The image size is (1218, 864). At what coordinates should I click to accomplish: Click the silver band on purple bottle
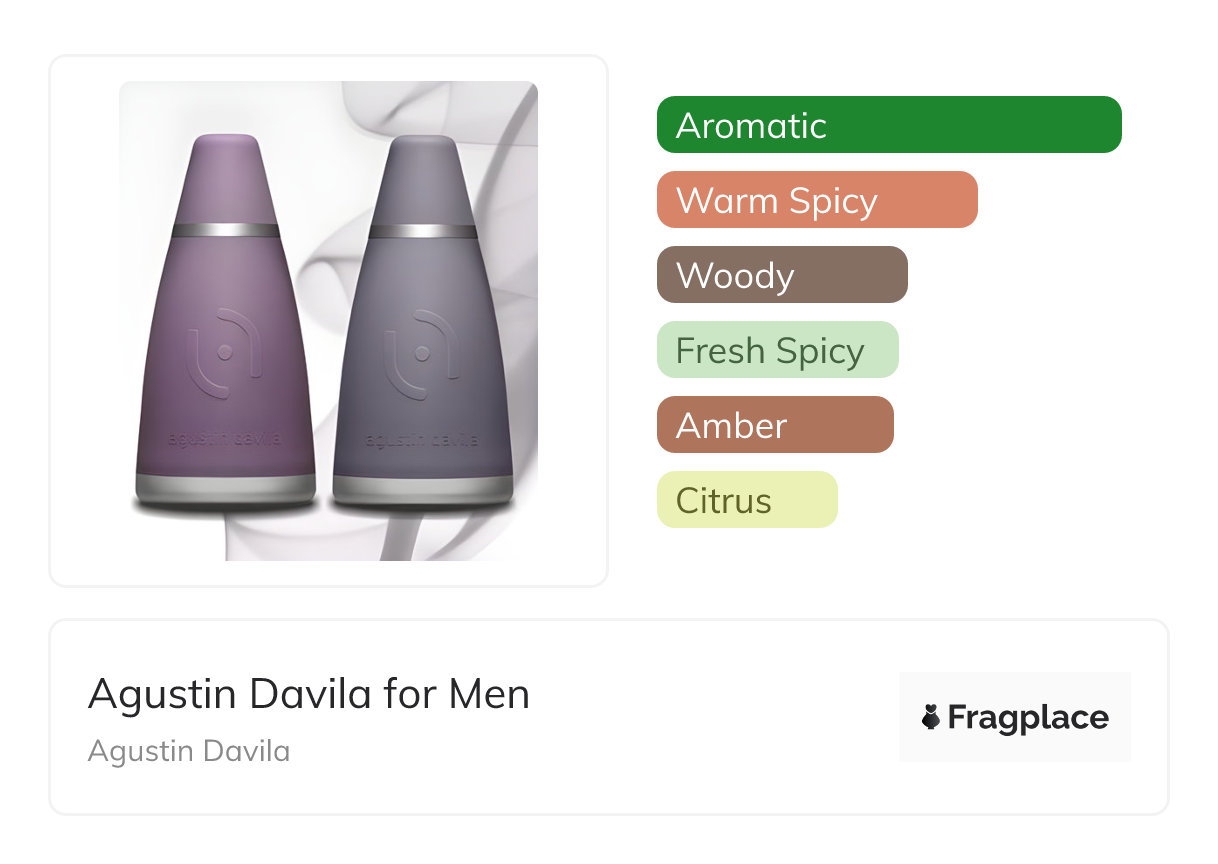(x=226, y=230)
